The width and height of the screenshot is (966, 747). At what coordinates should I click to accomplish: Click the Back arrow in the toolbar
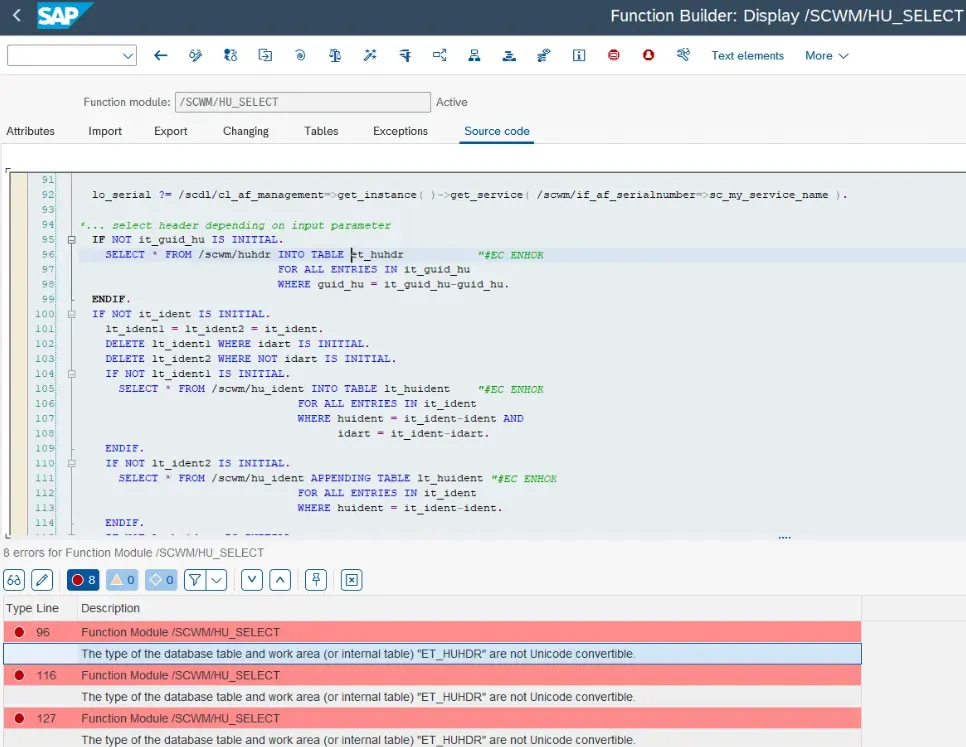[x=160, y=55]
